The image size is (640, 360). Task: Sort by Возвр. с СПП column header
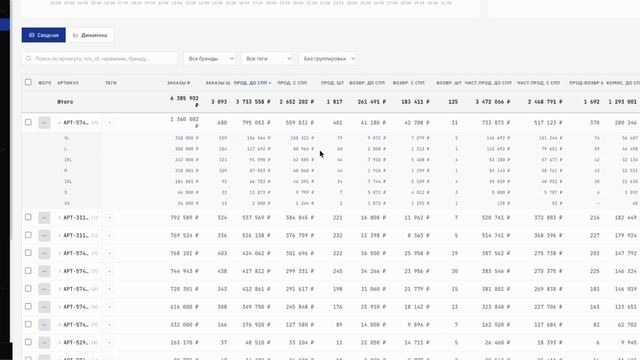[409, 83]
